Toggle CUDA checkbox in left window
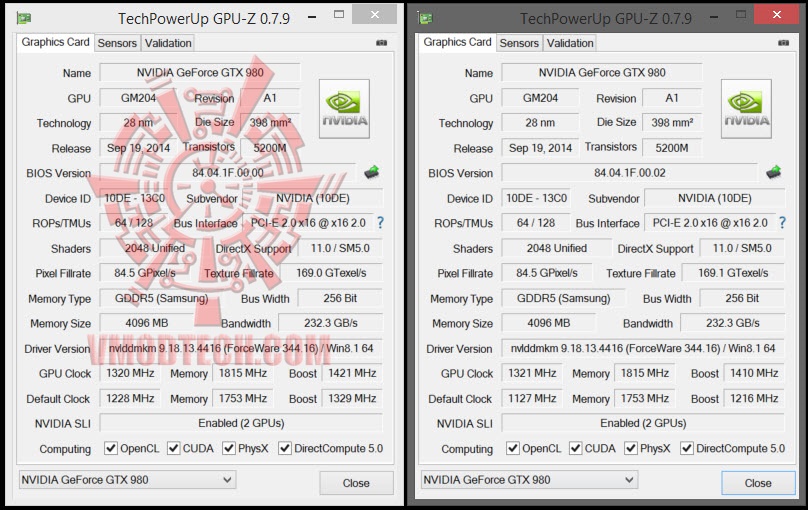Screen dimensions: 808x510 pos(174,448)
